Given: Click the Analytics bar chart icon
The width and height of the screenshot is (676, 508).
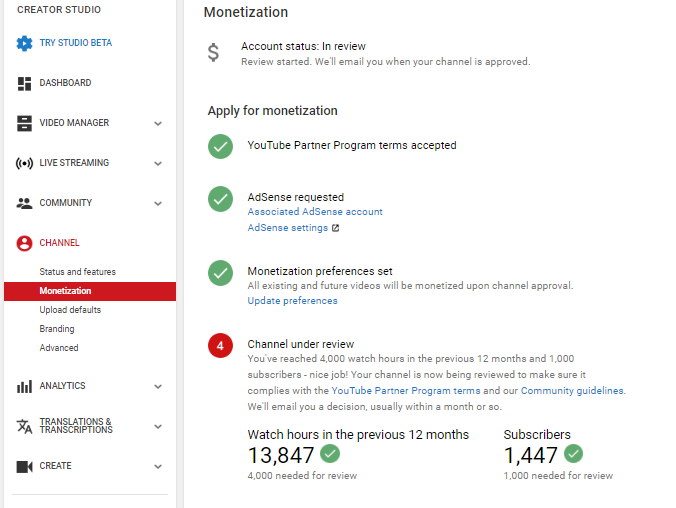Looking at the screenshot, I should tap(24, 386).
